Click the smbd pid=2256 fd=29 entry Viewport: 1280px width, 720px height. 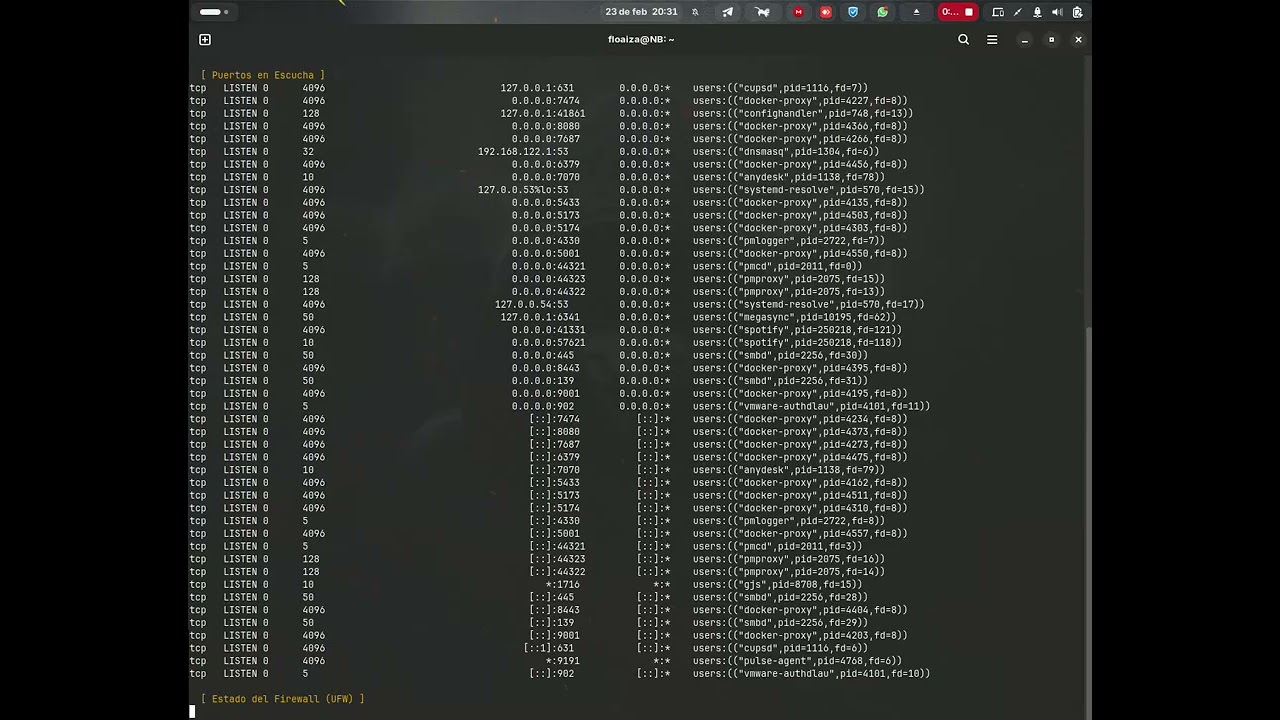(x=781, y=623)
